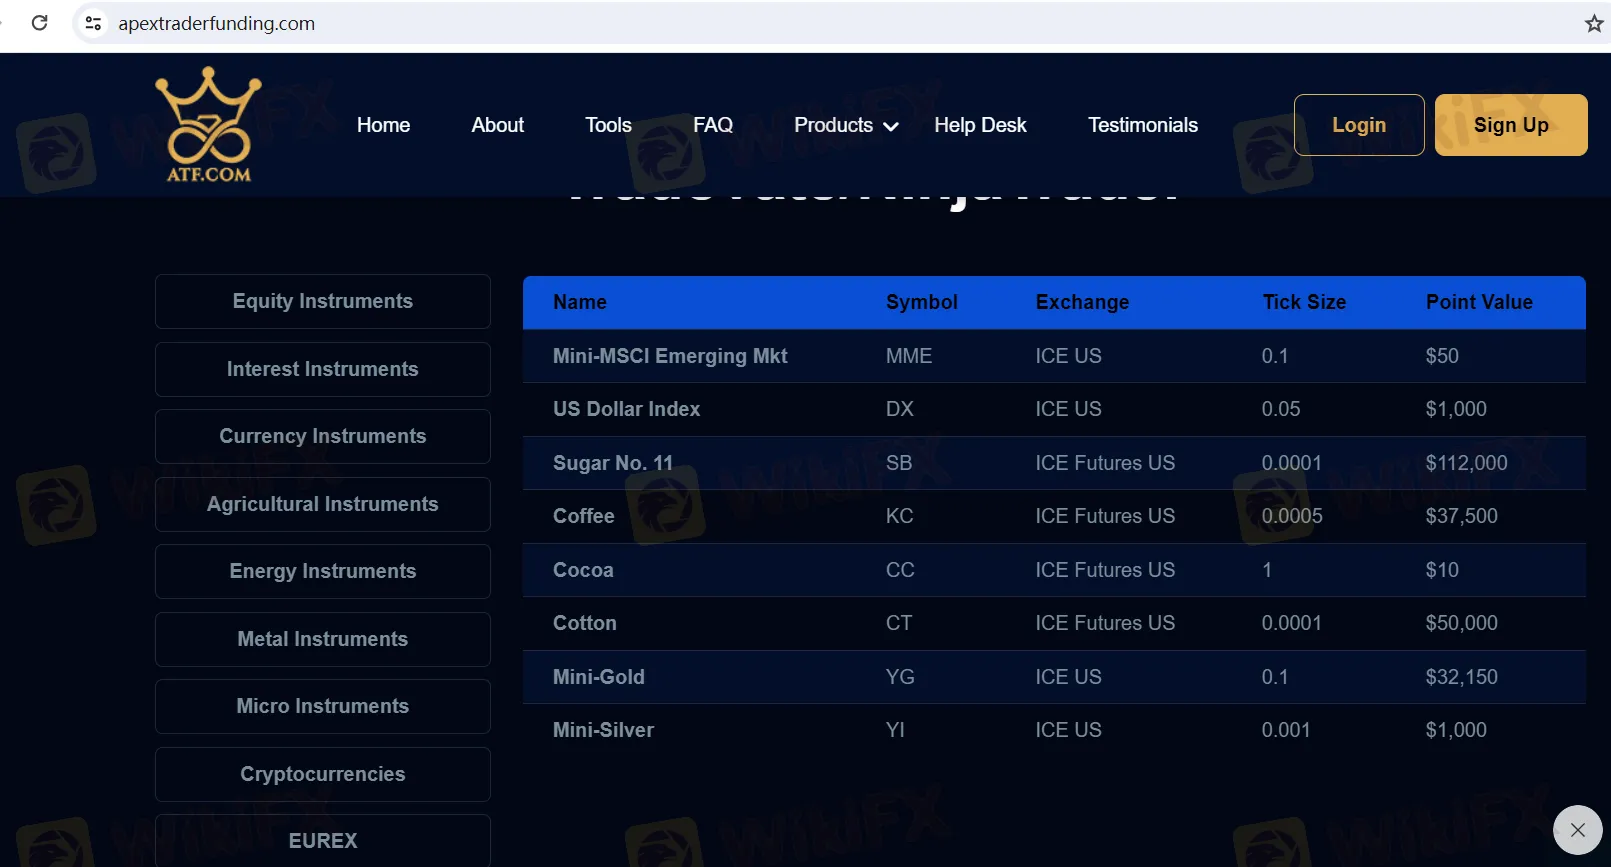Select the Cryptocurrencies category
This screenshot has height=867, width=1611.
322,774
